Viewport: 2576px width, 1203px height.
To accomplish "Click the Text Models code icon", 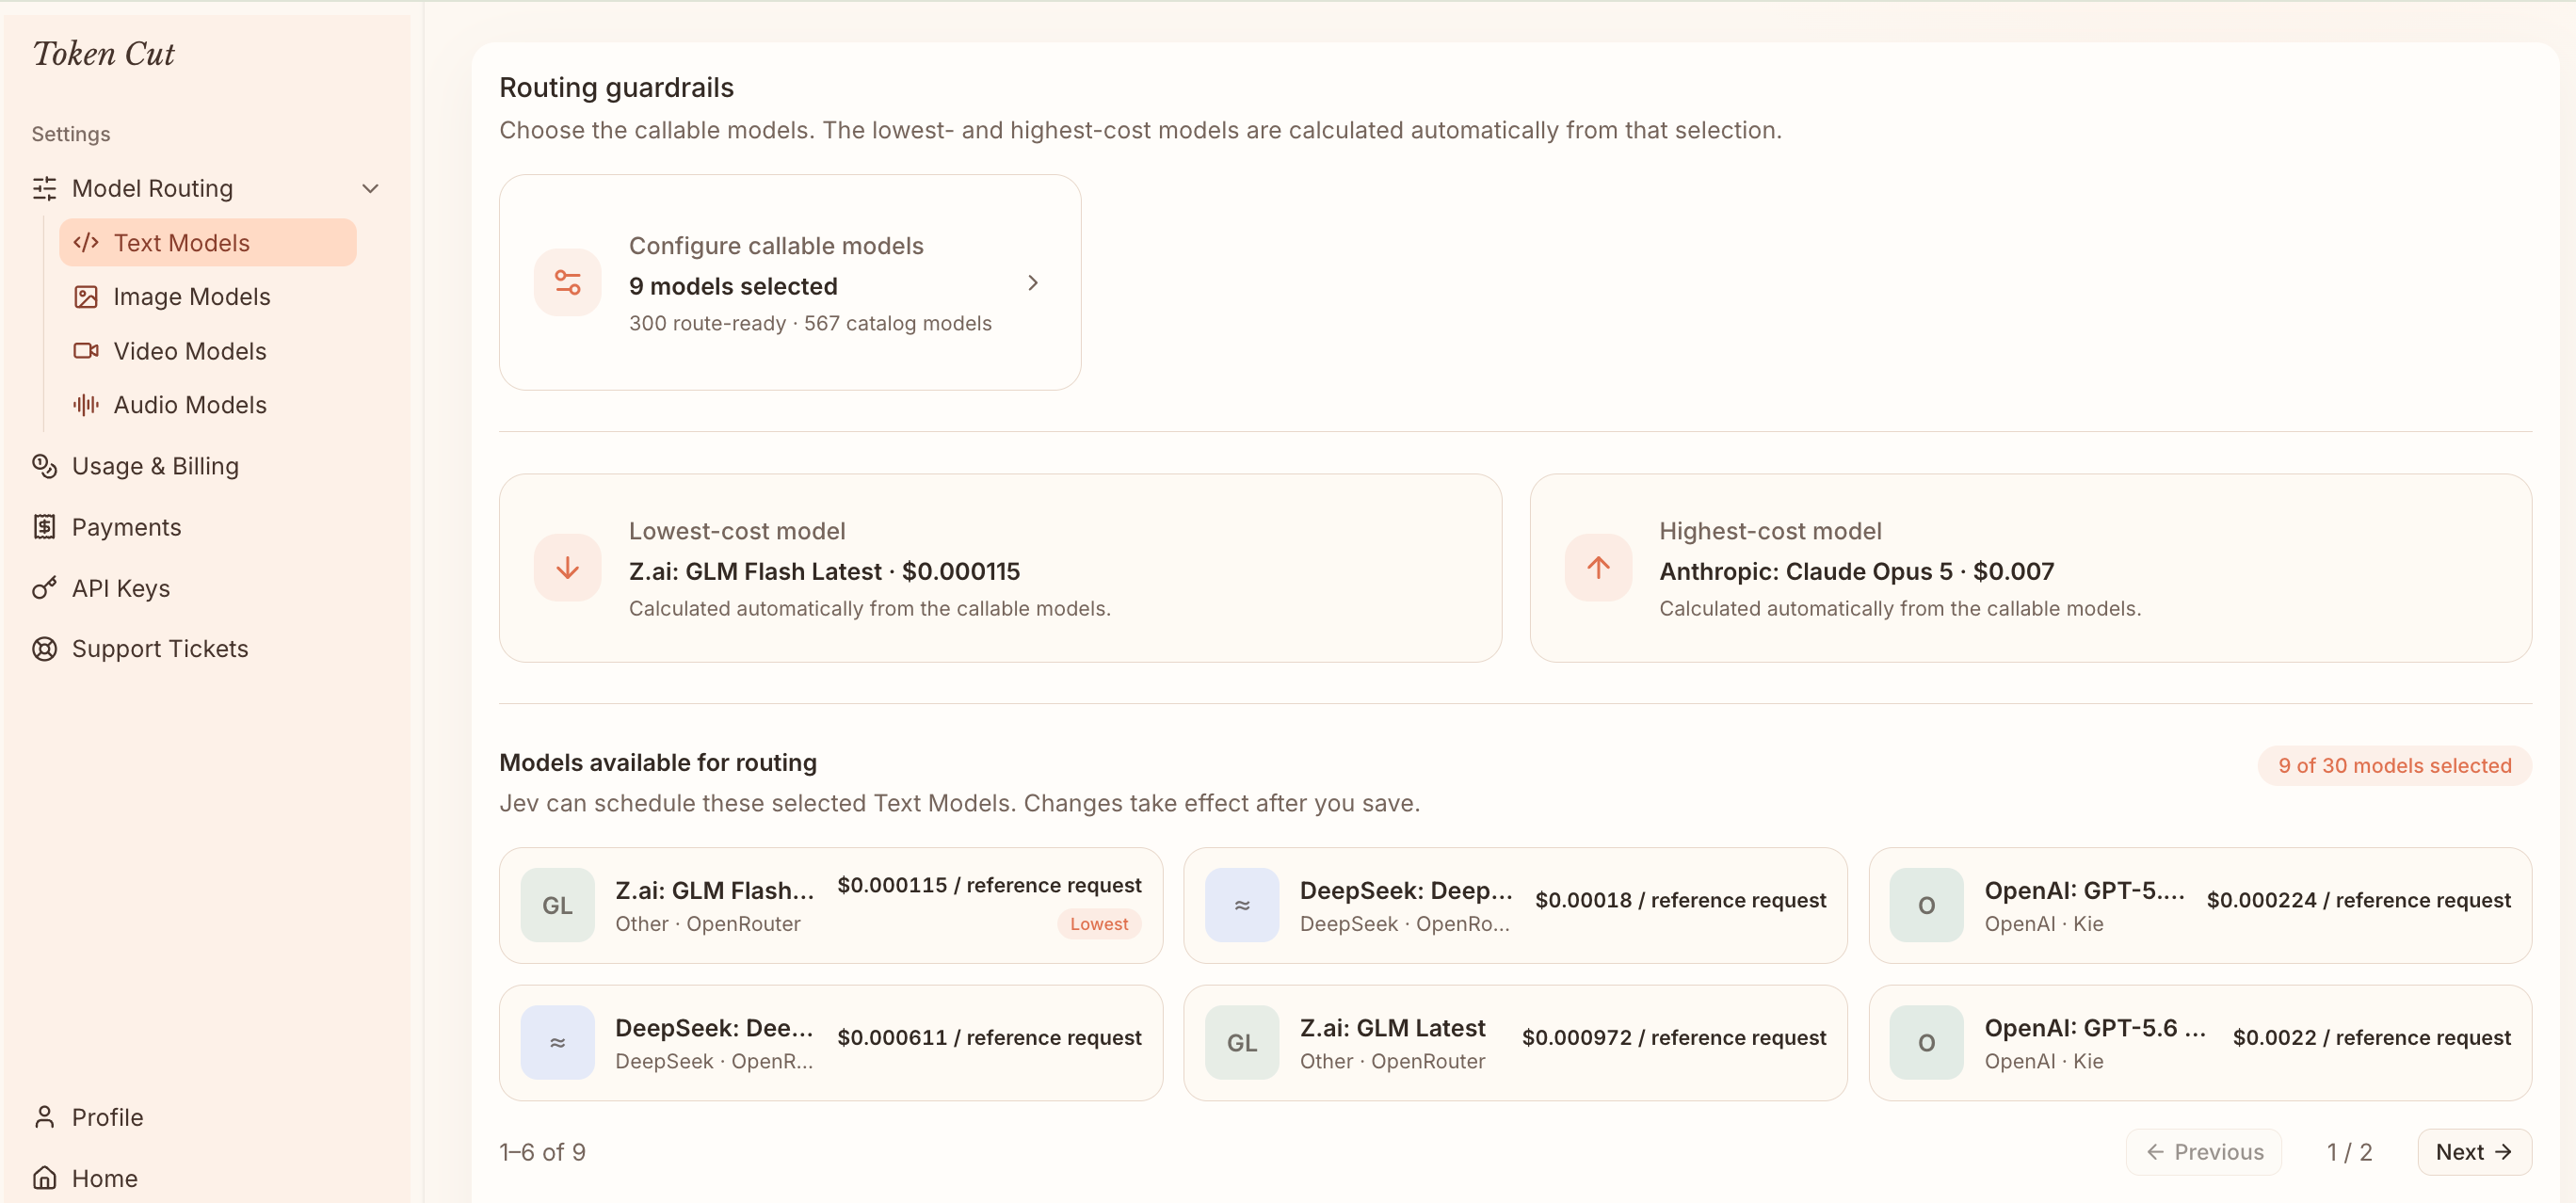I will click(86, 242).
